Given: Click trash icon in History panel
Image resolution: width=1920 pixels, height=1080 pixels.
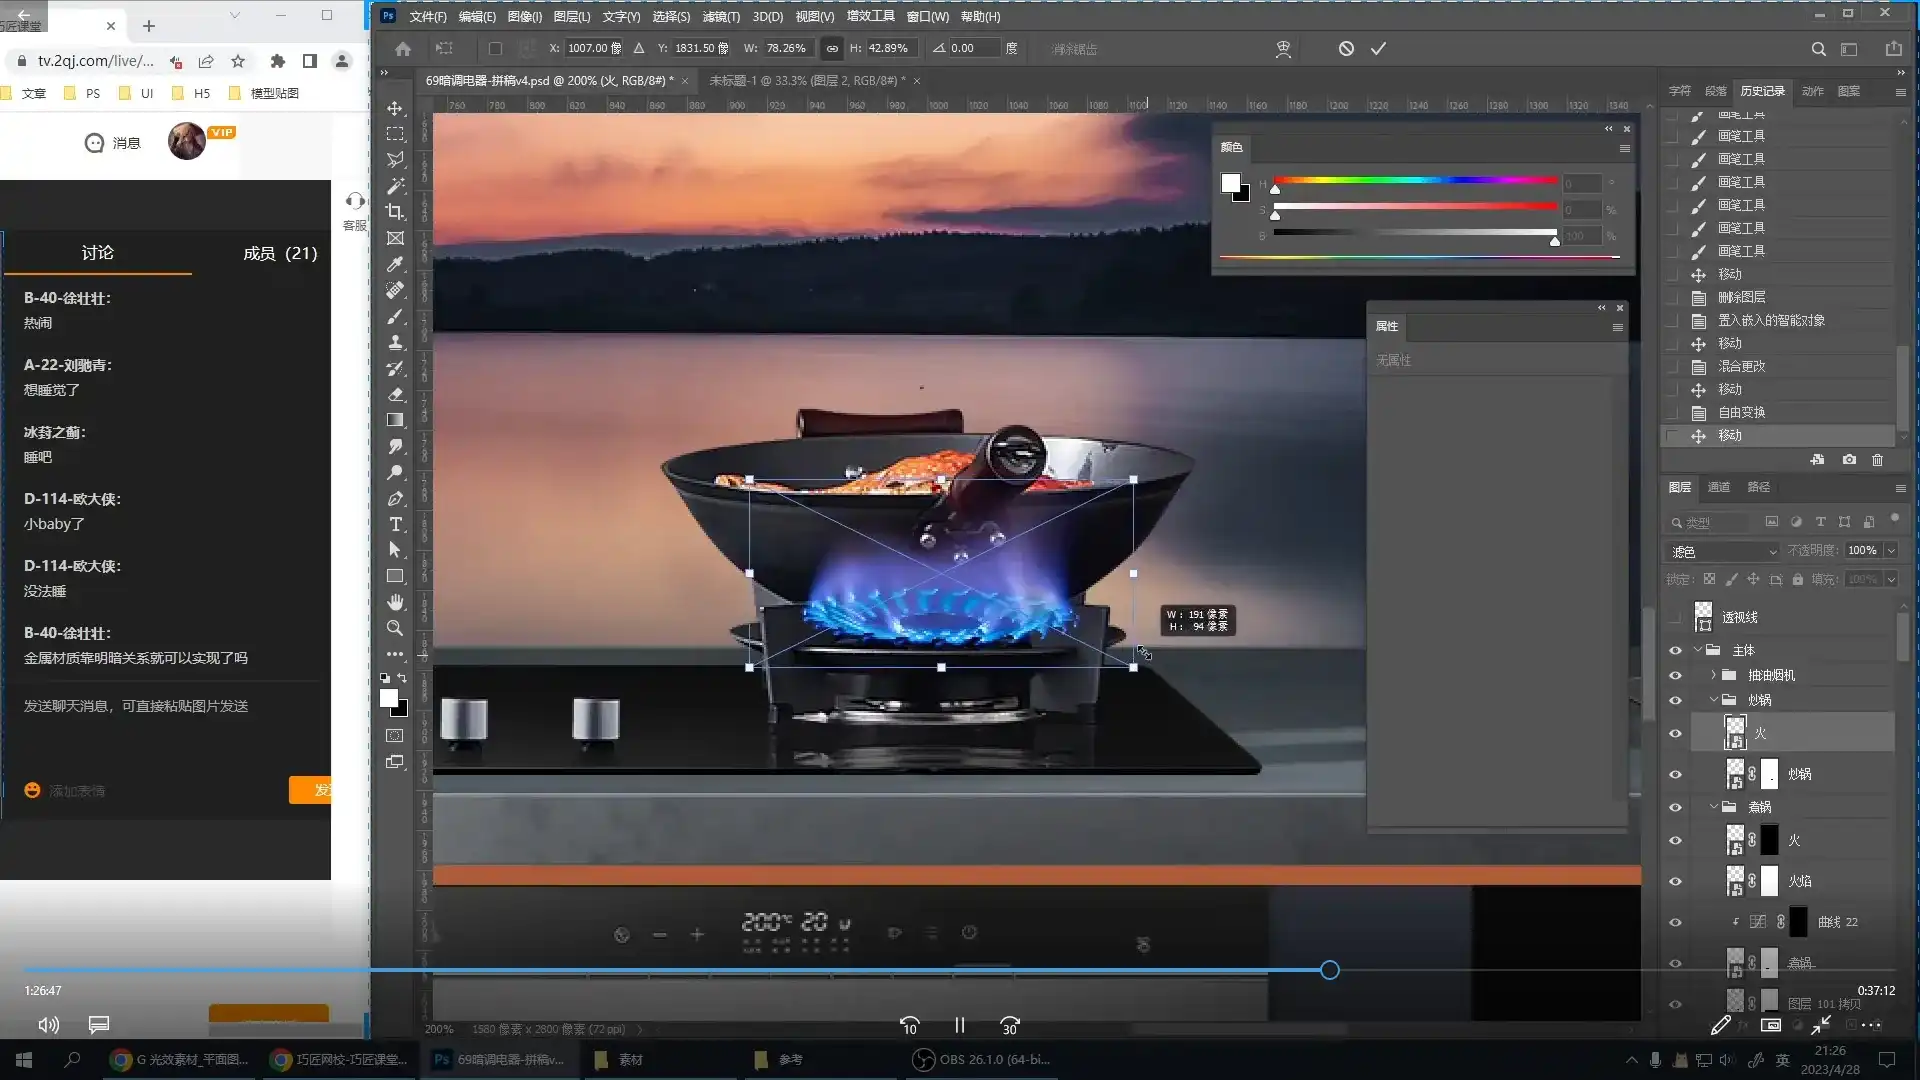Looking at the screenshot, I should [x=1877, y=460].
